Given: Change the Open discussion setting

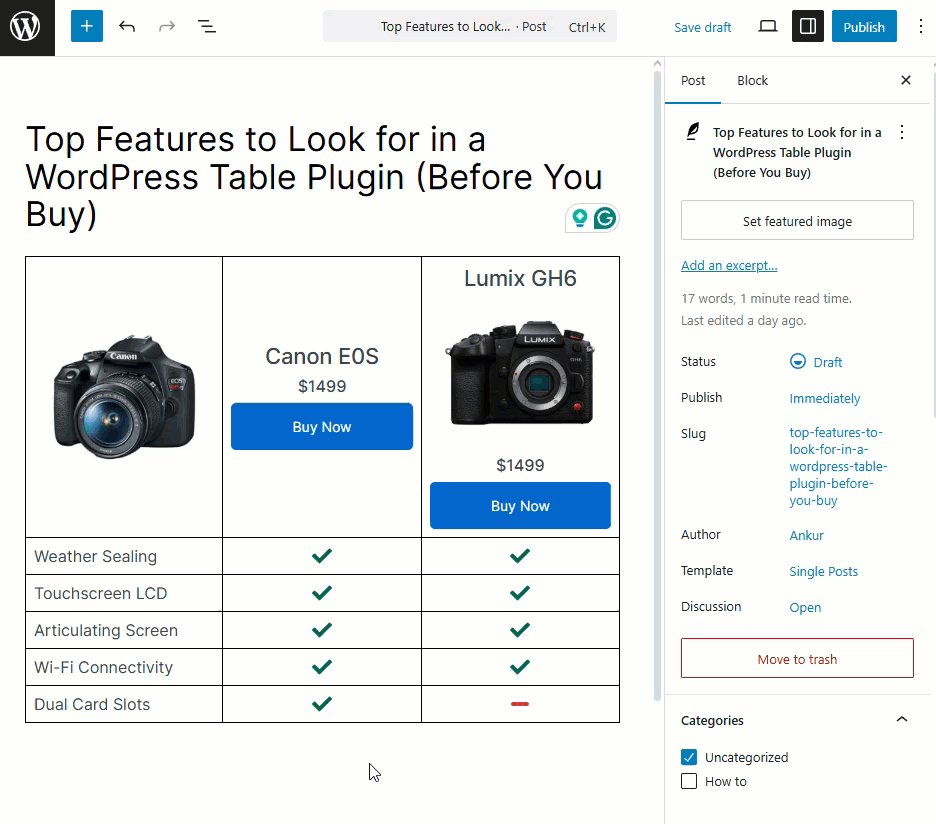Looking at the screenshot, I should point(805,607).
